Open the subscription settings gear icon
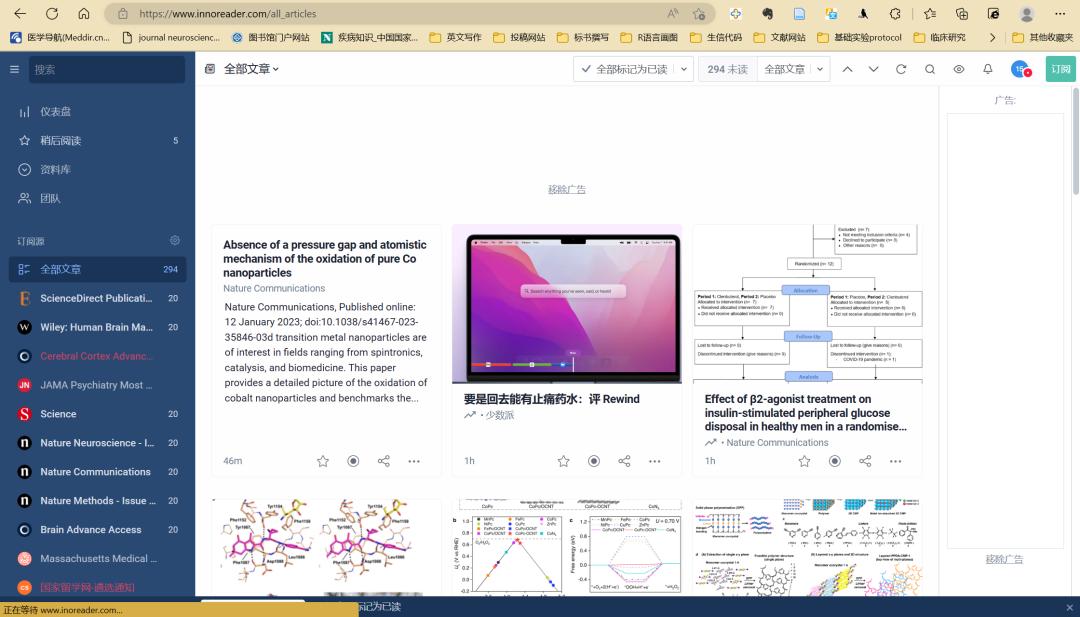Image resolution: width=1080 pixels, height=617 pixels. pyautogui.click(x=175, y=241)
